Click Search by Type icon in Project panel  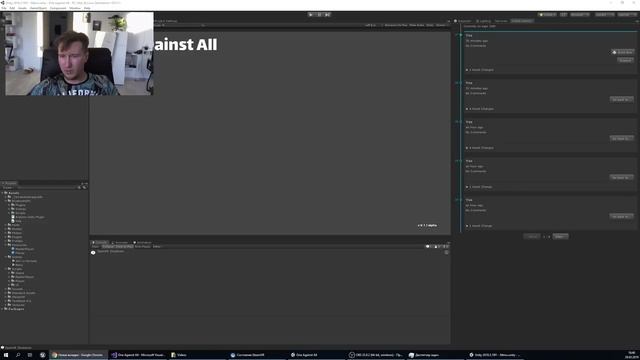[79, 187]
